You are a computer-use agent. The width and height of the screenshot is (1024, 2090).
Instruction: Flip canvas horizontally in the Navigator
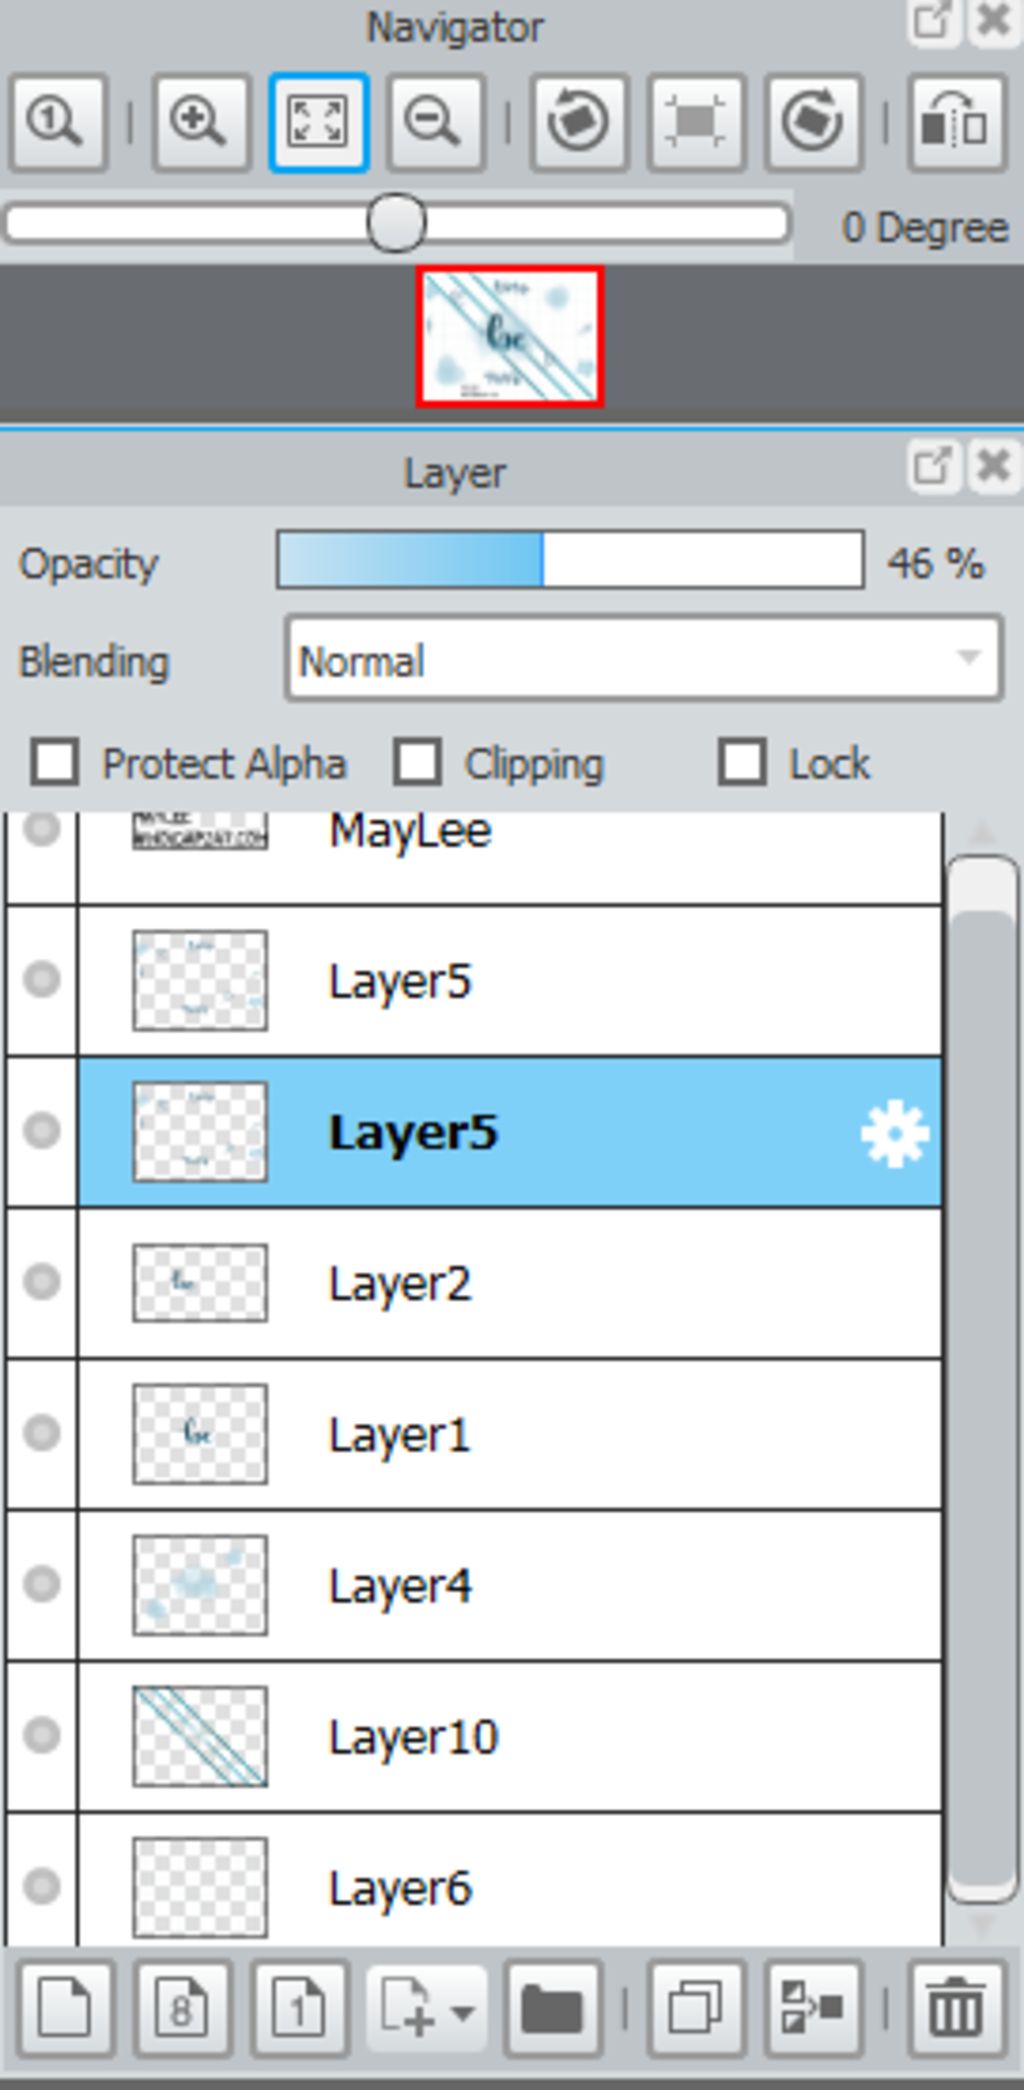coord(957,122)
